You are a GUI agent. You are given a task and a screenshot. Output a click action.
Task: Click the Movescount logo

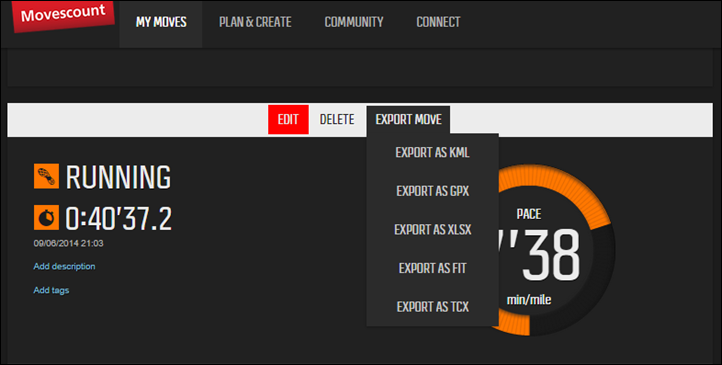coord(63,16)
